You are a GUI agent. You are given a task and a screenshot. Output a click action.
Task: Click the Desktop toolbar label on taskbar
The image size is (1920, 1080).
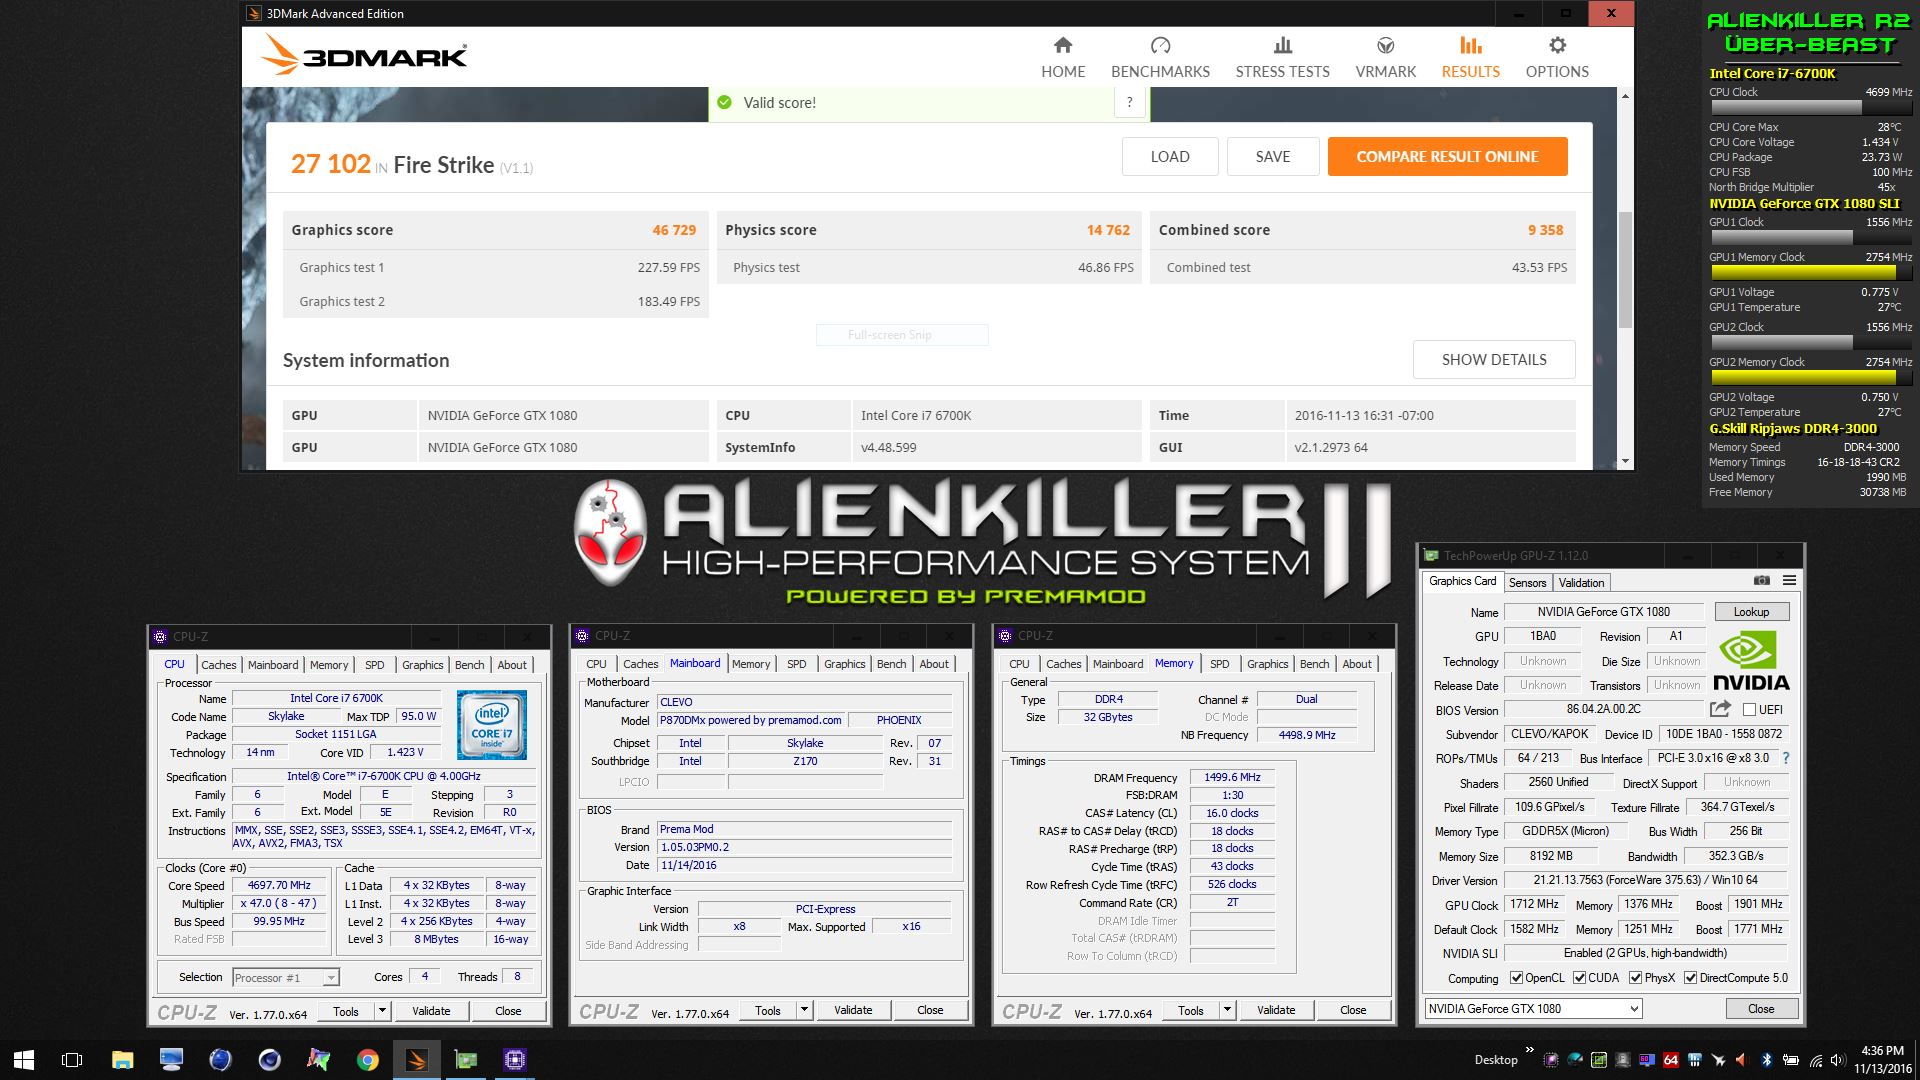click(x=1496, y=1060)
